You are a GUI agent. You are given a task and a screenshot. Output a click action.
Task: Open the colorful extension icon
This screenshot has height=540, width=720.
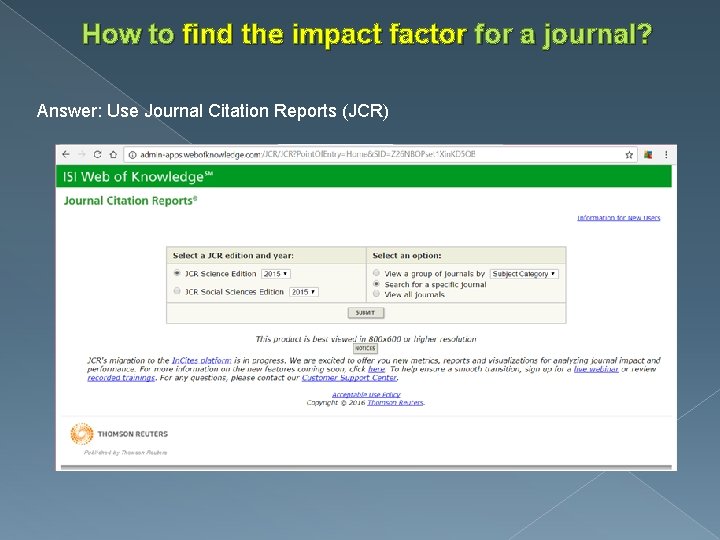click(648, 155)
